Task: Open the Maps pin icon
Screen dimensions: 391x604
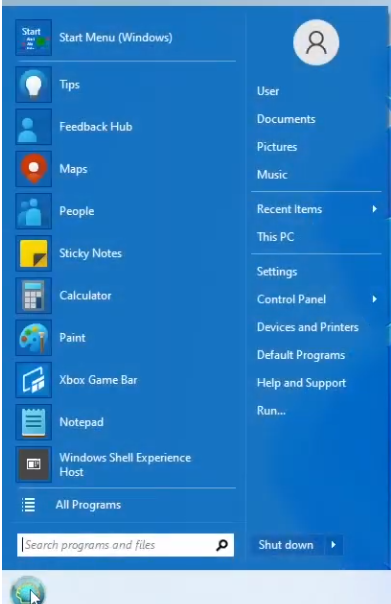Action: click(x=34, y=169)
